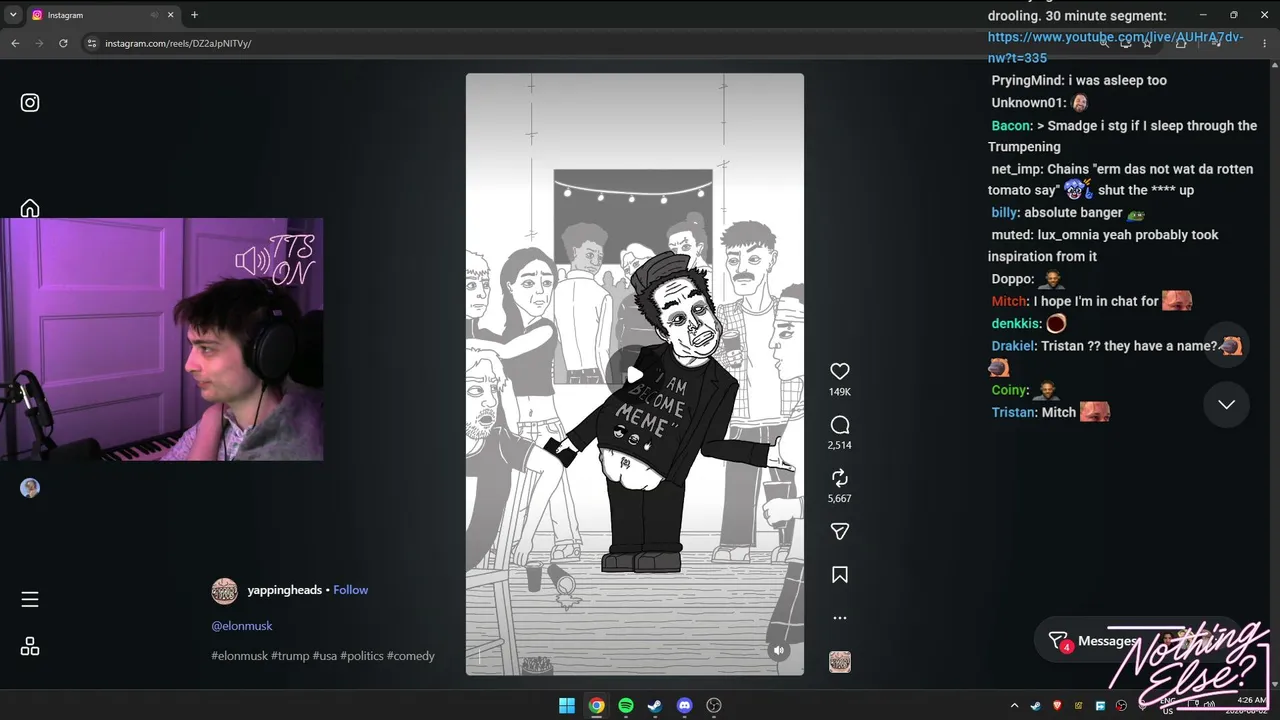Share the reel with the paper-plane icon
The height and width of the screenshot is (720, 1280).
tap(840, 531)
